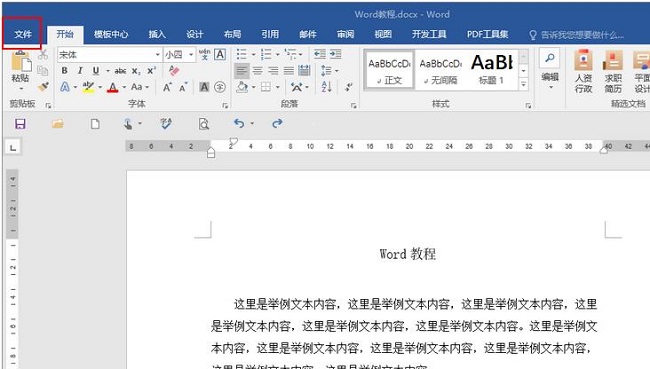The height and width of the screenshot is (369, 650).
Task: Toggle strikethrough abc formatting
Action: pyautogui.click(x=120, y=71)
